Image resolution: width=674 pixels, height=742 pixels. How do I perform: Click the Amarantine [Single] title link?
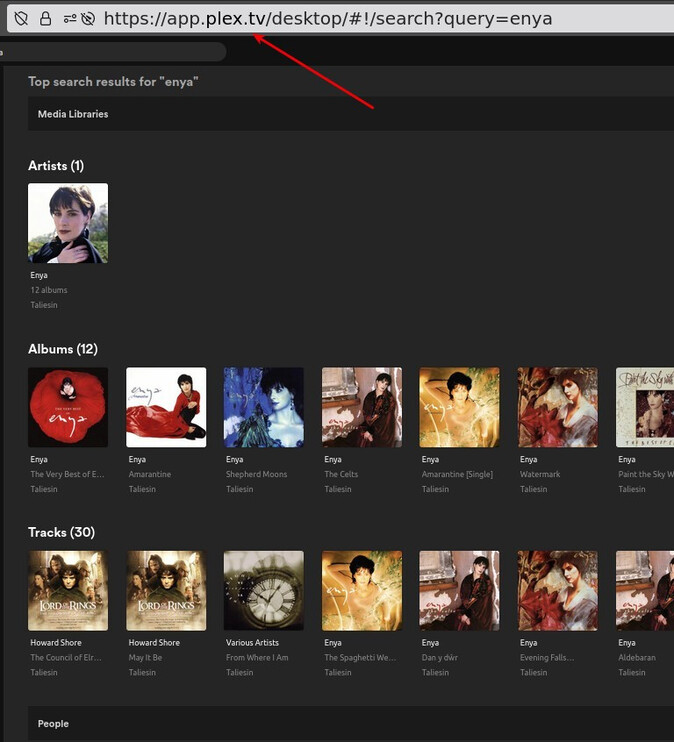(457, 474)
